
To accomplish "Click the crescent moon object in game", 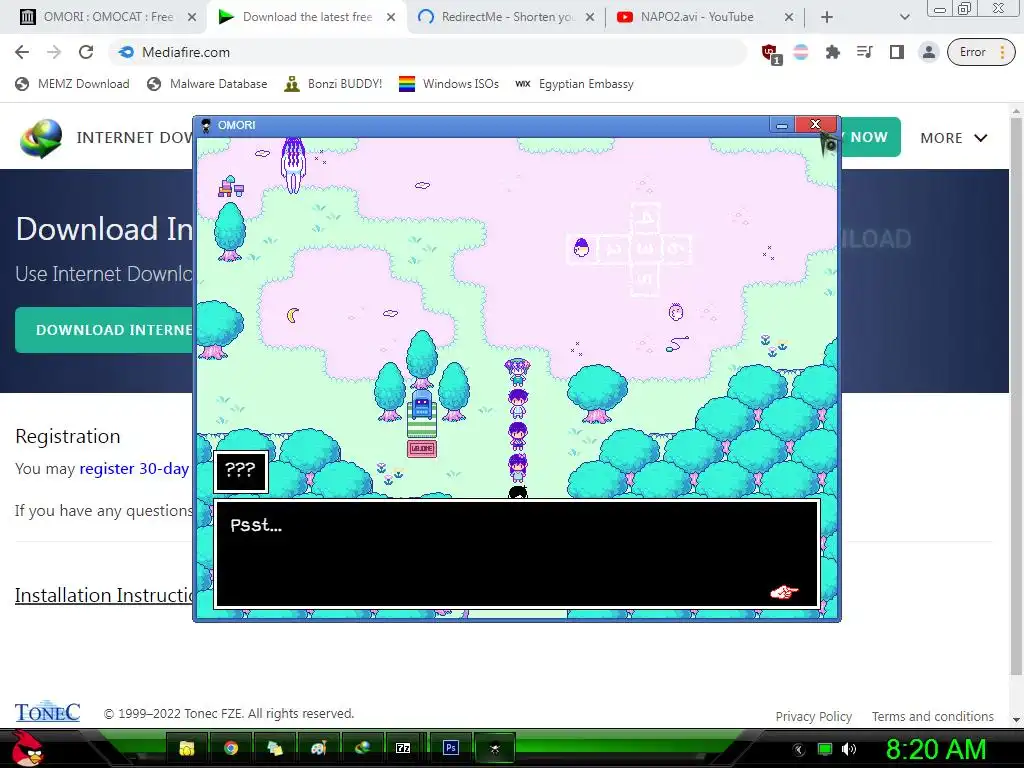I will coord(293,315).
